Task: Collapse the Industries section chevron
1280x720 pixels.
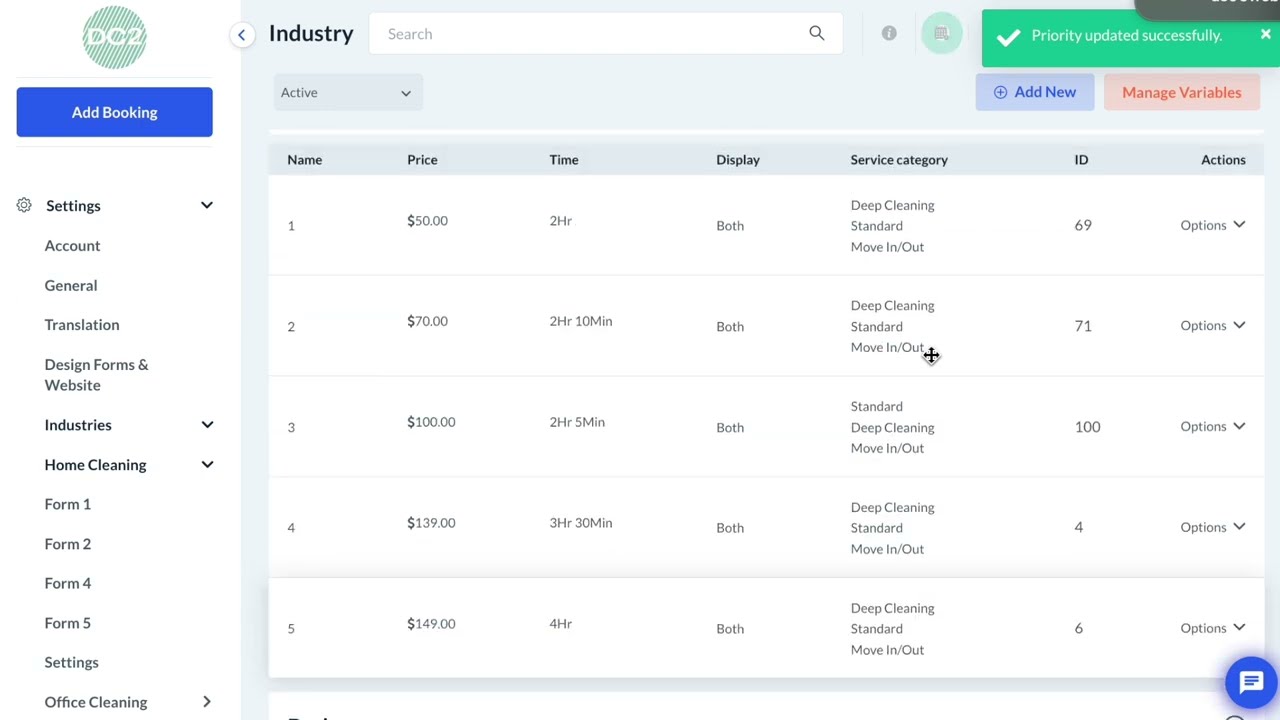Action: 207,425
